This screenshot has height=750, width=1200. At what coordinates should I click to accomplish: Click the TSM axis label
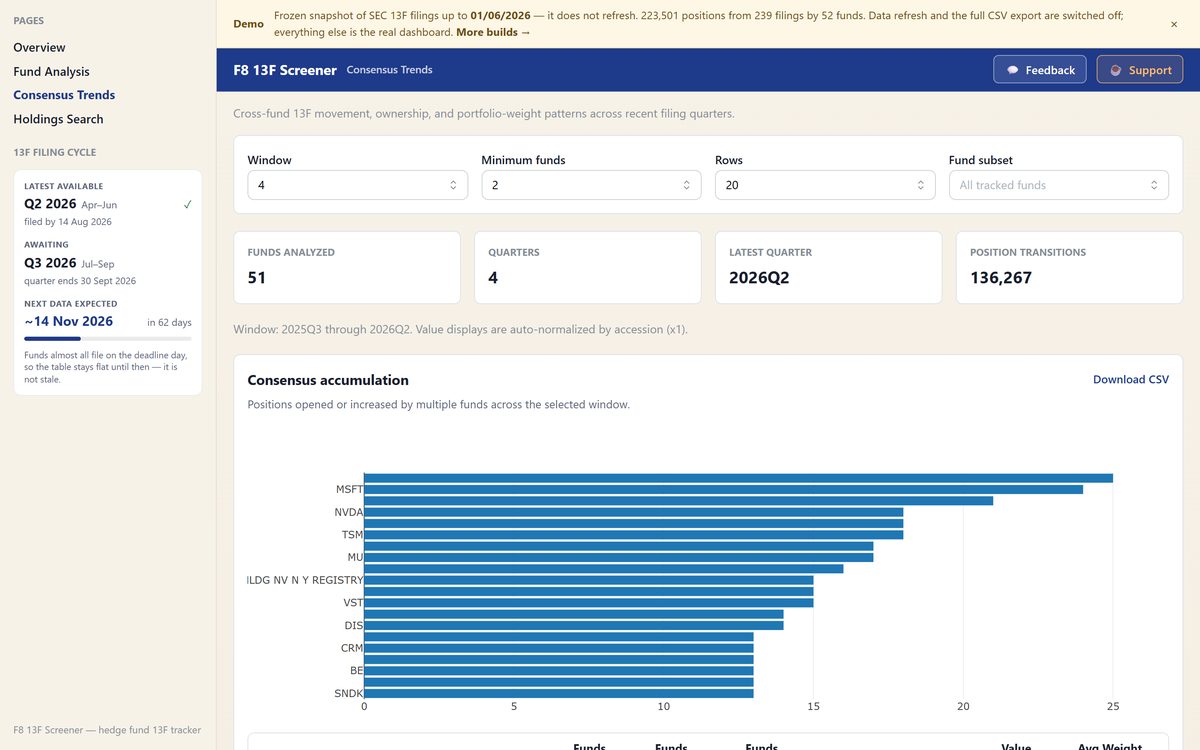[x=352, y=535]
